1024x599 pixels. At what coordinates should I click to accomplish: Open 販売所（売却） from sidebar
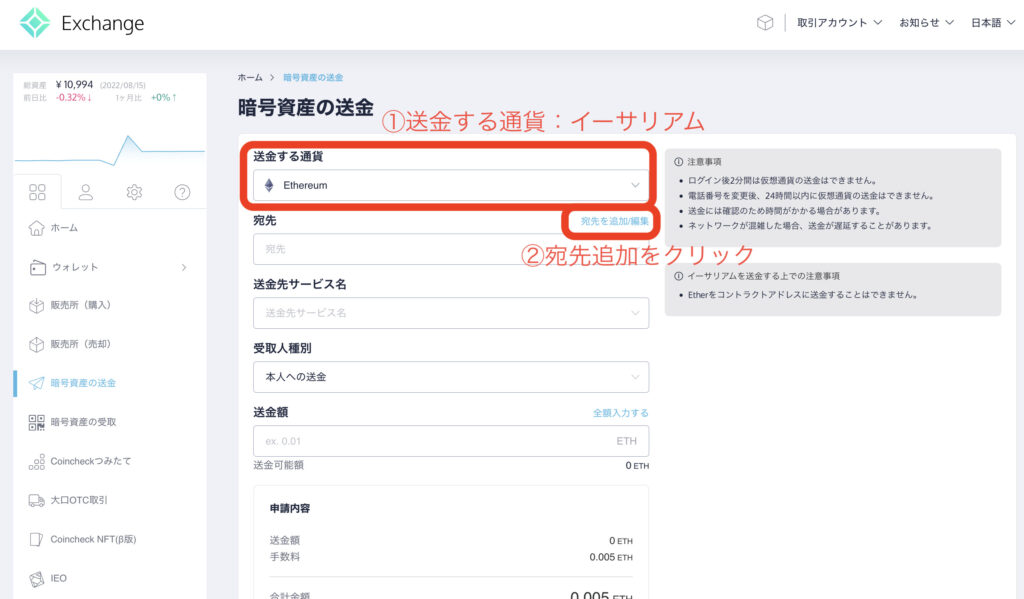[80, 344]
